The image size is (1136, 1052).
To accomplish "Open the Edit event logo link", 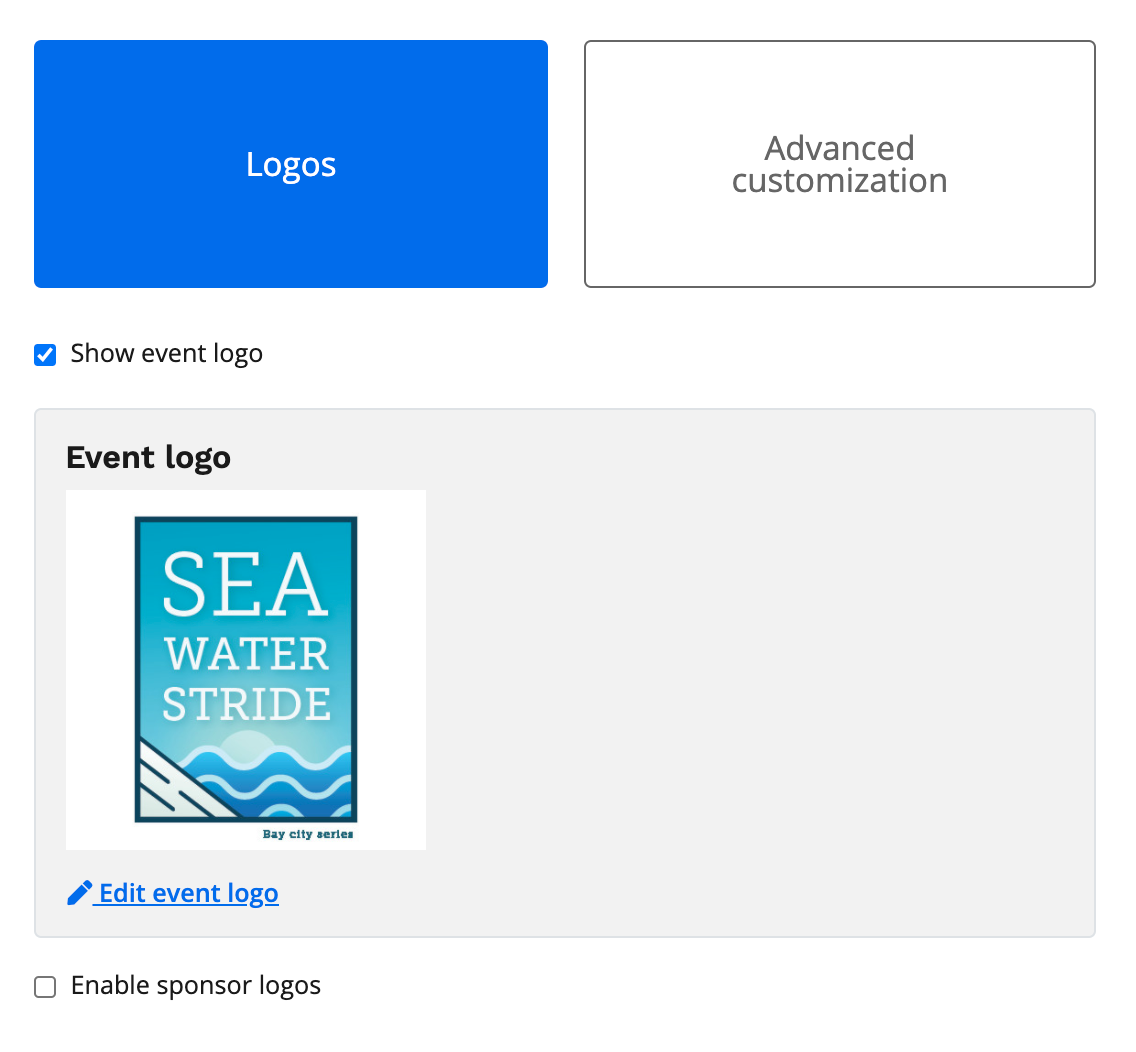I will pyautogui.click(x=189, y=893).
